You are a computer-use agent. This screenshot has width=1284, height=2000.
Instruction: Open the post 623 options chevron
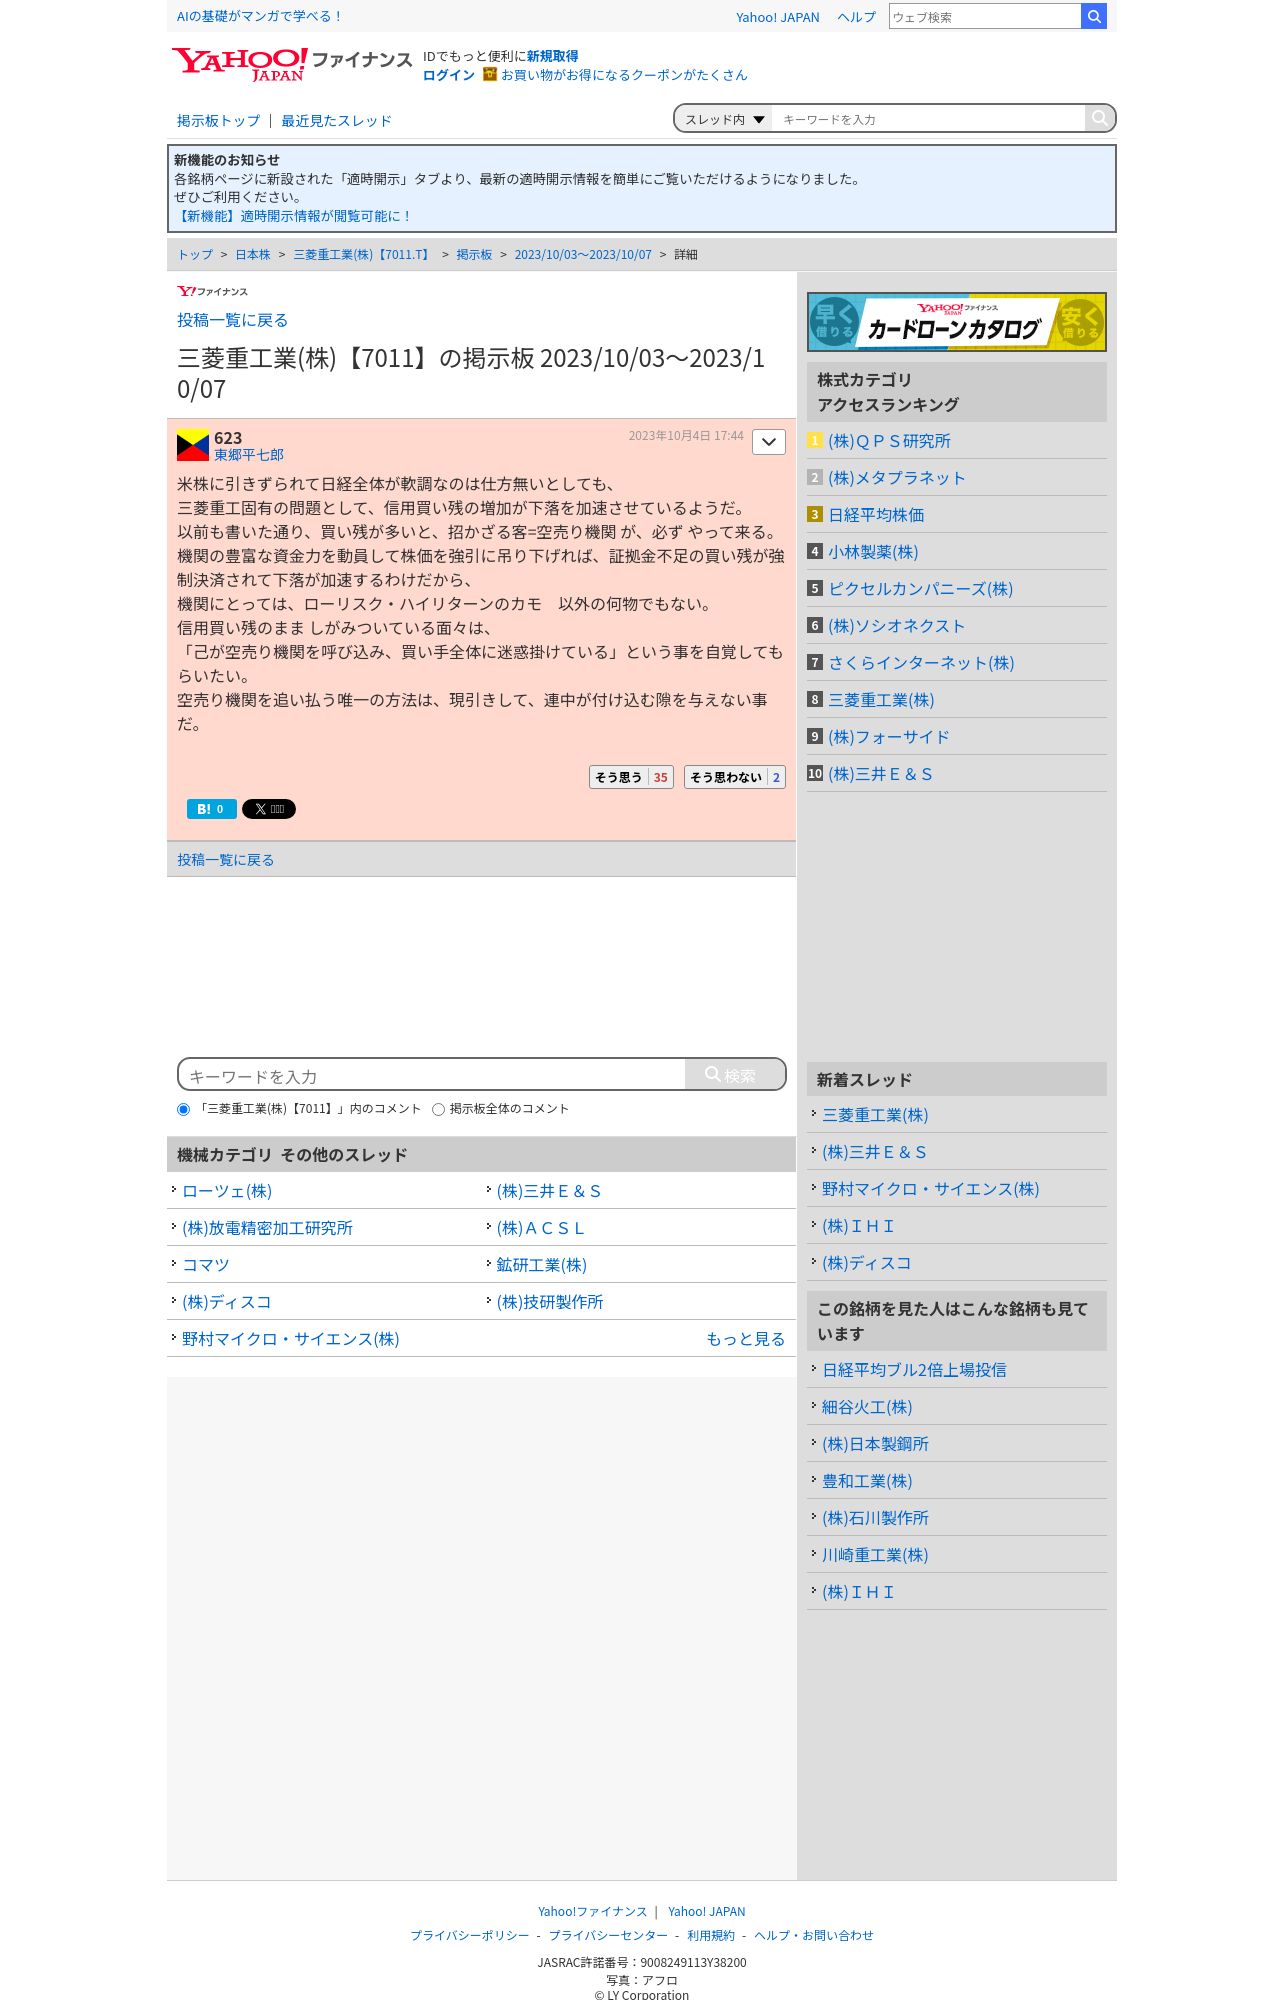(768, 442)
